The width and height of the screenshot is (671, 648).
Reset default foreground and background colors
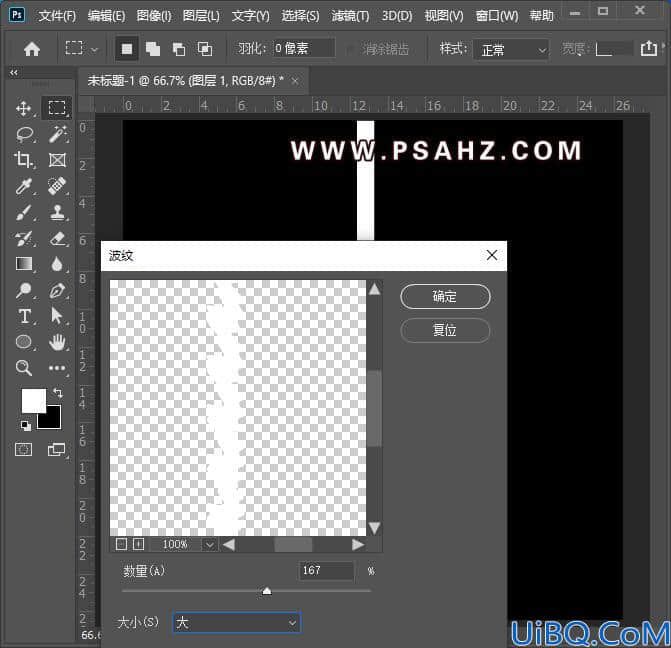pyautogui.click(x=26, y=425)
